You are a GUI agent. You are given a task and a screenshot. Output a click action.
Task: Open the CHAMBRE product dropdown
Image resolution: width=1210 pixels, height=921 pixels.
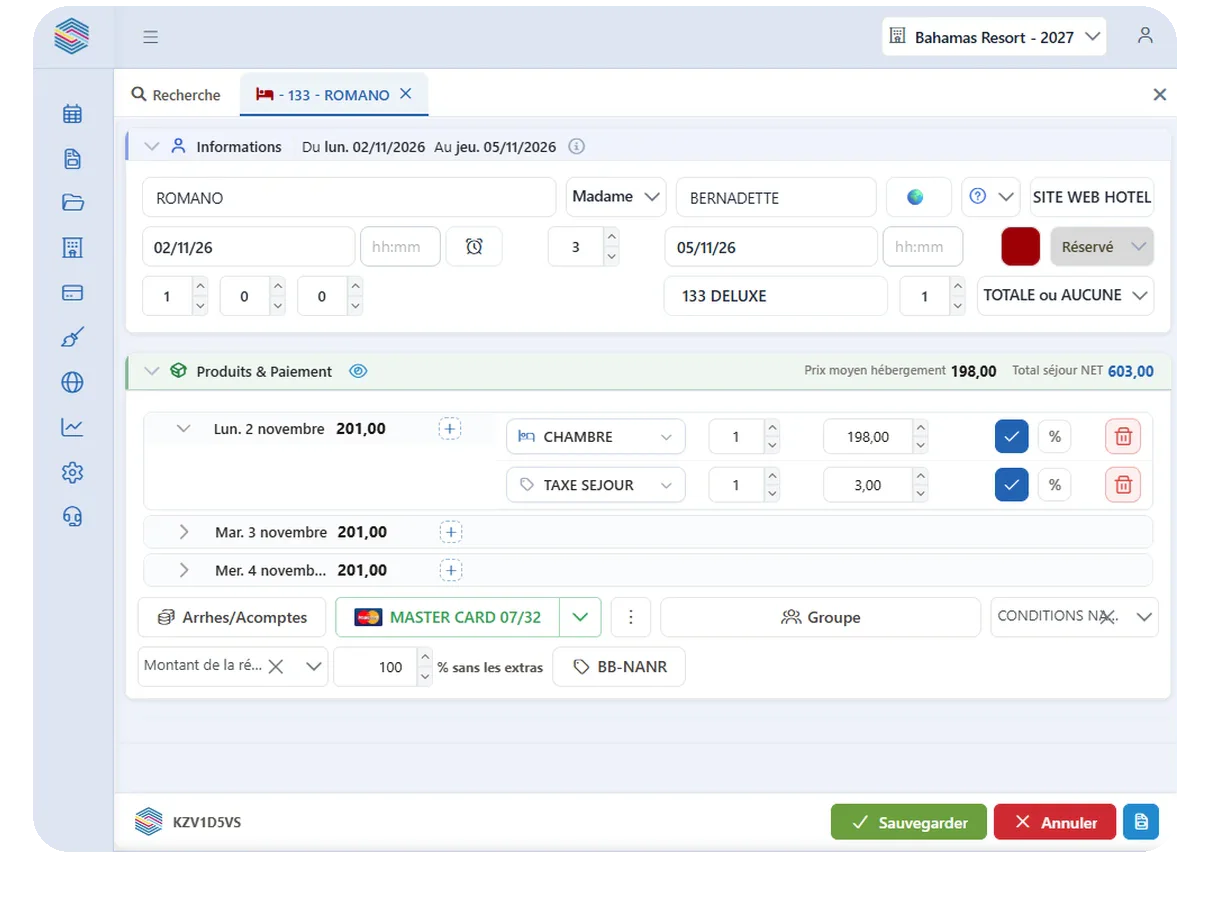click(596, 436)
